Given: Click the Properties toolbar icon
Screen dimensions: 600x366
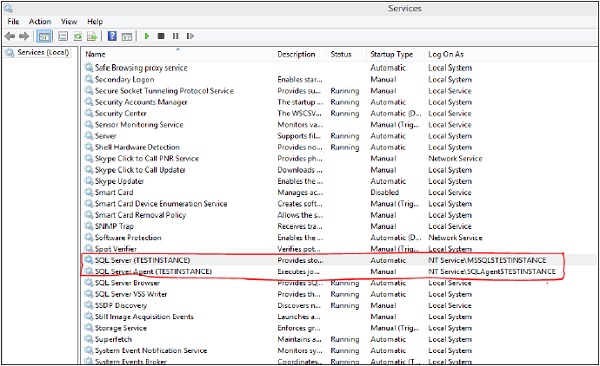Looking at the screenshot, I should pyautogui.click(x=63, y=36).
